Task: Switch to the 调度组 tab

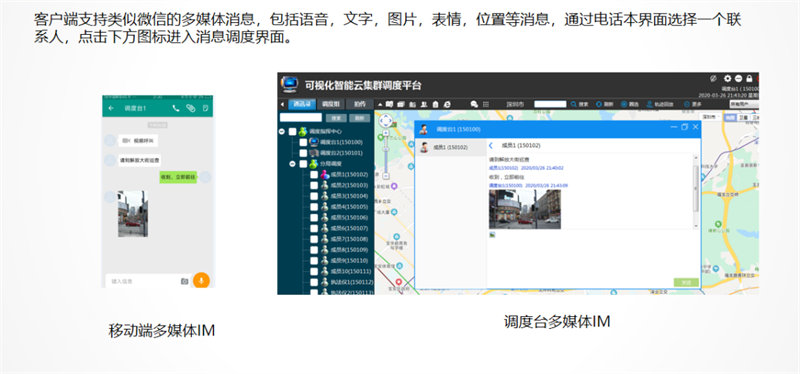Action: click(331, 104)
